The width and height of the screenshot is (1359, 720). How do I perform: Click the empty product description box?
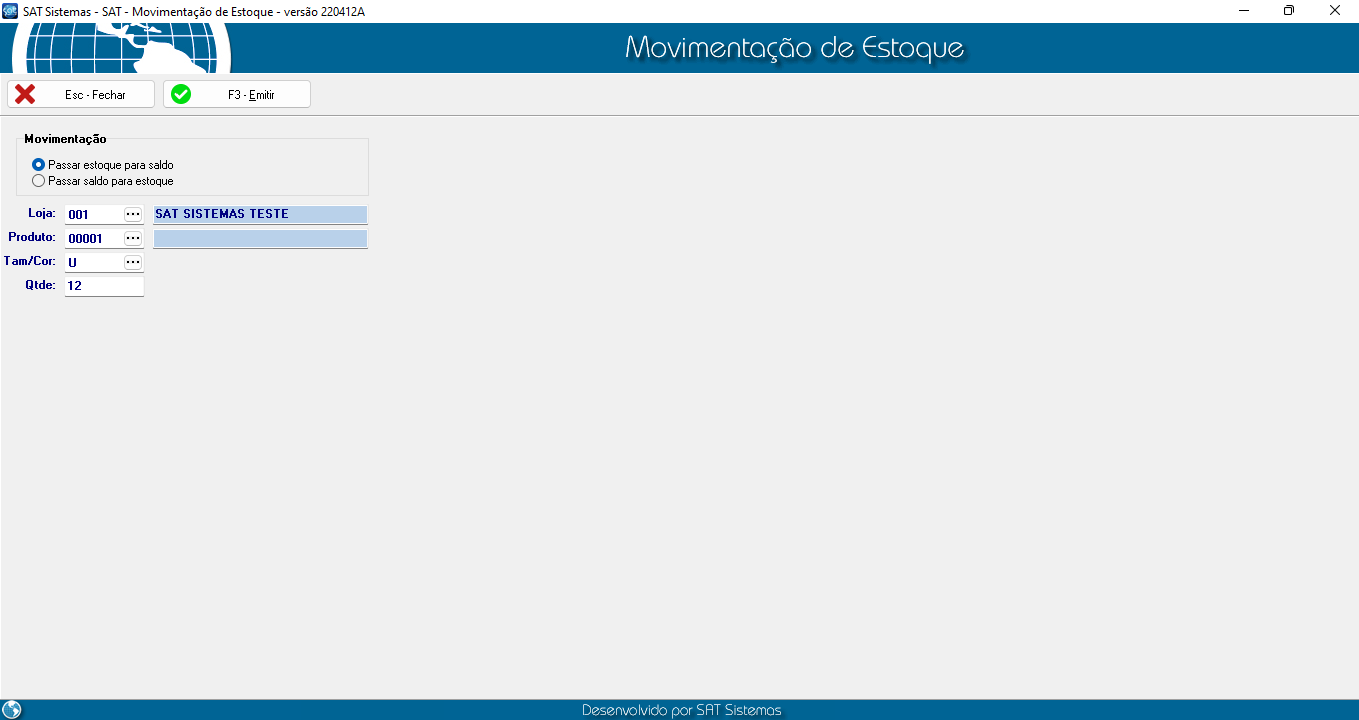click(x=260, y=238)
